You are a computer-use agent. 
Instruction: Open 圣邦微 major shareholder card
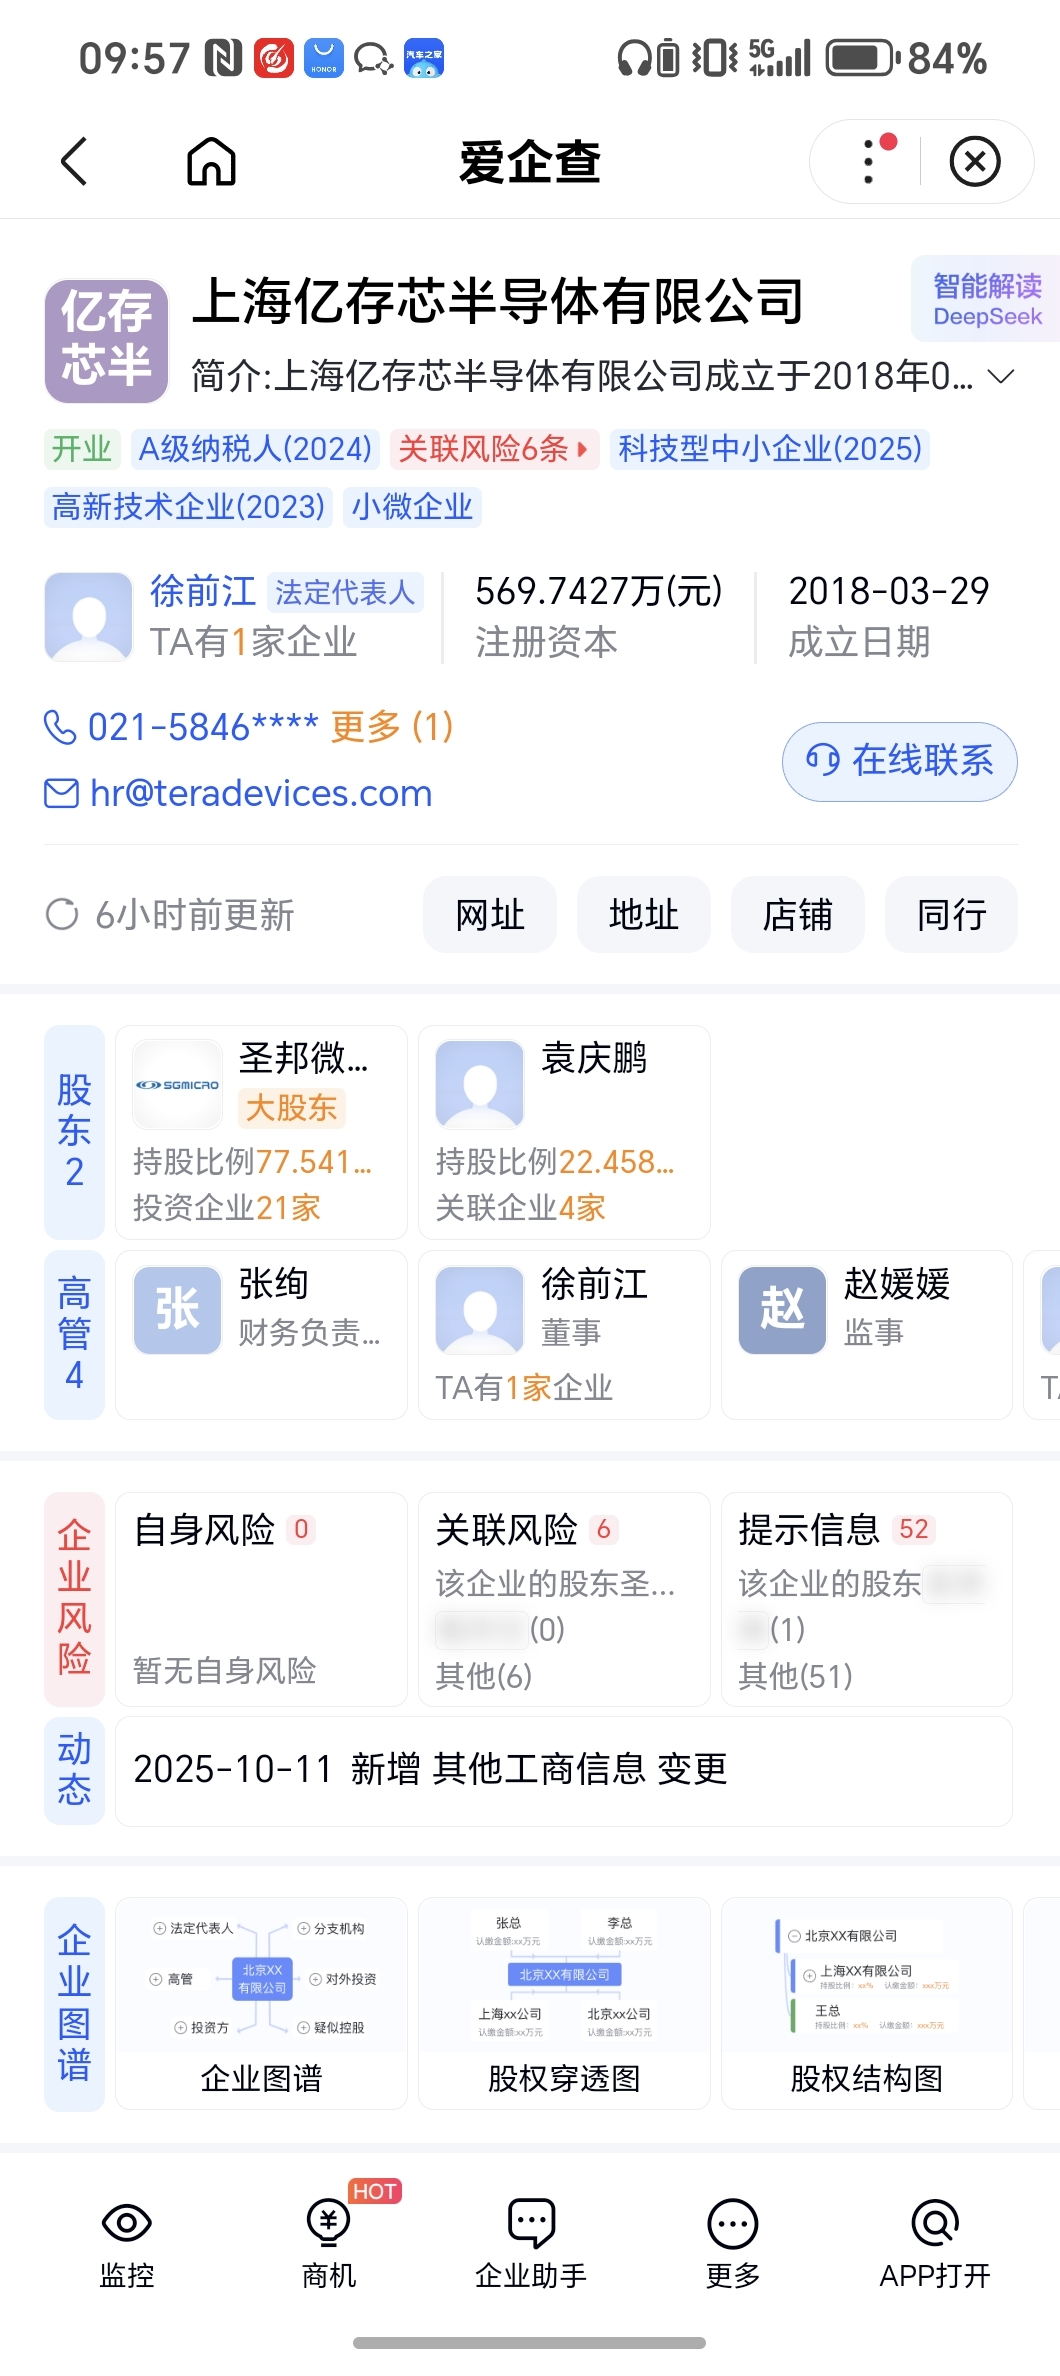[x=261, y=1132]
